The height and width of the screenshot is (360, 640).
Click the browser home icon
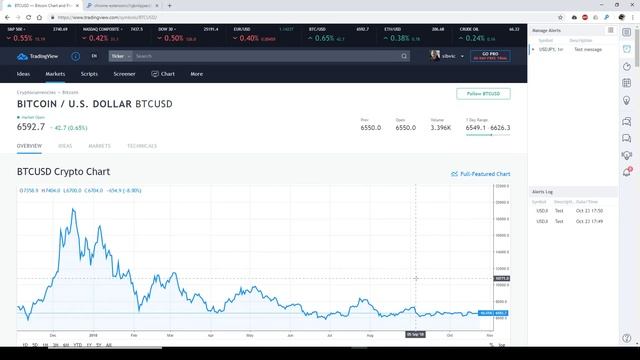coord(39,17)
